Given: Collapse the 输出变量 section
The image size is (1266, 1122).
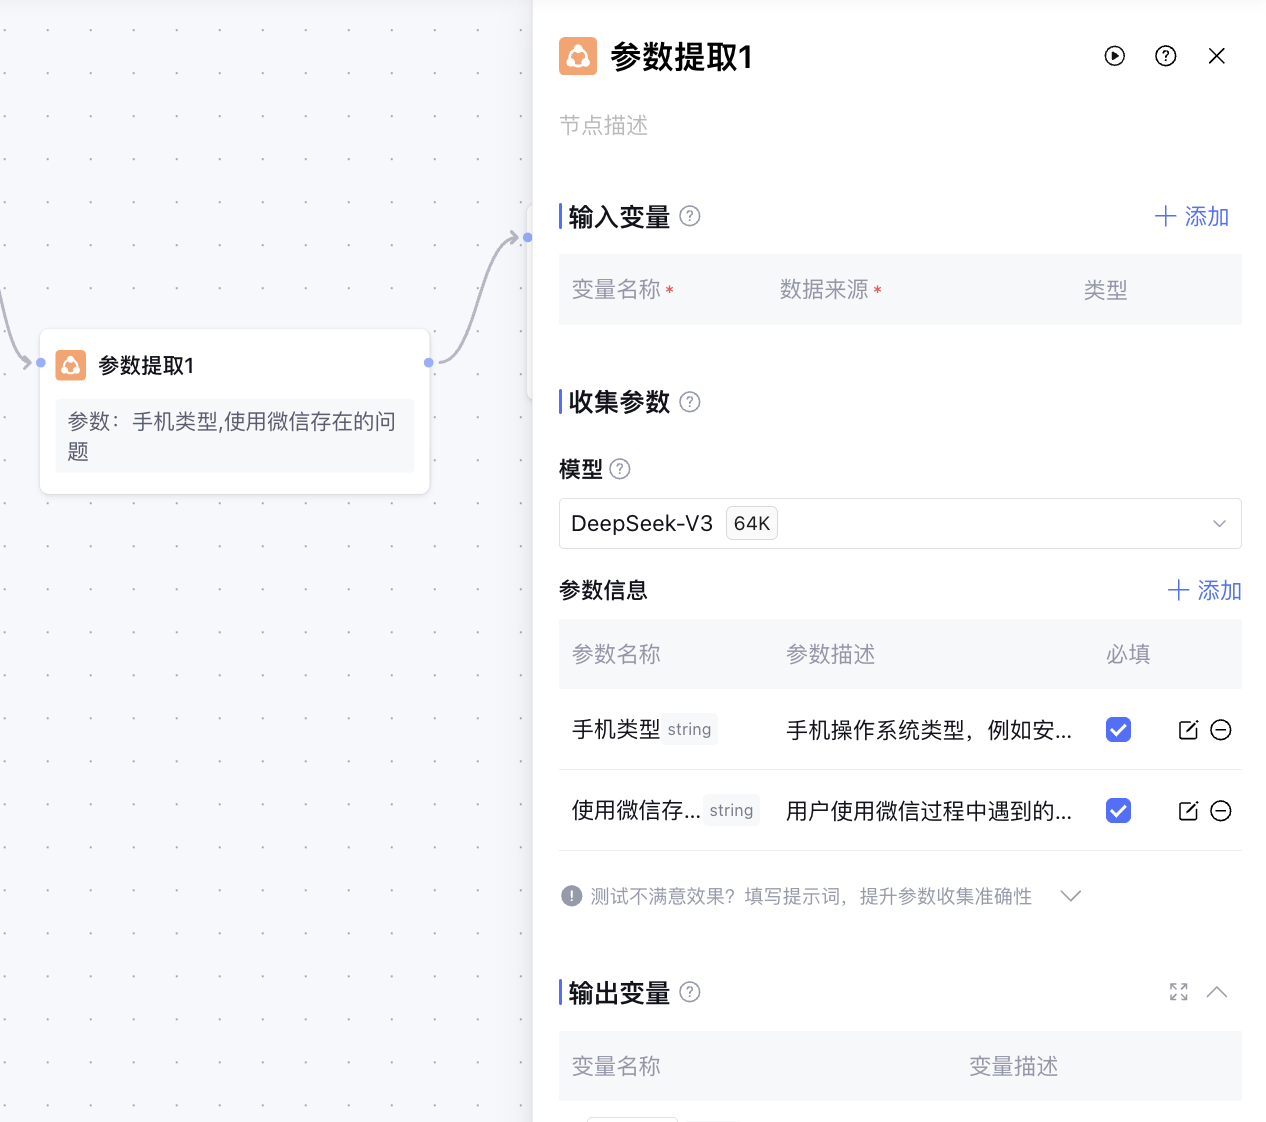Looking at the screenshot, I should [1216, 992].
